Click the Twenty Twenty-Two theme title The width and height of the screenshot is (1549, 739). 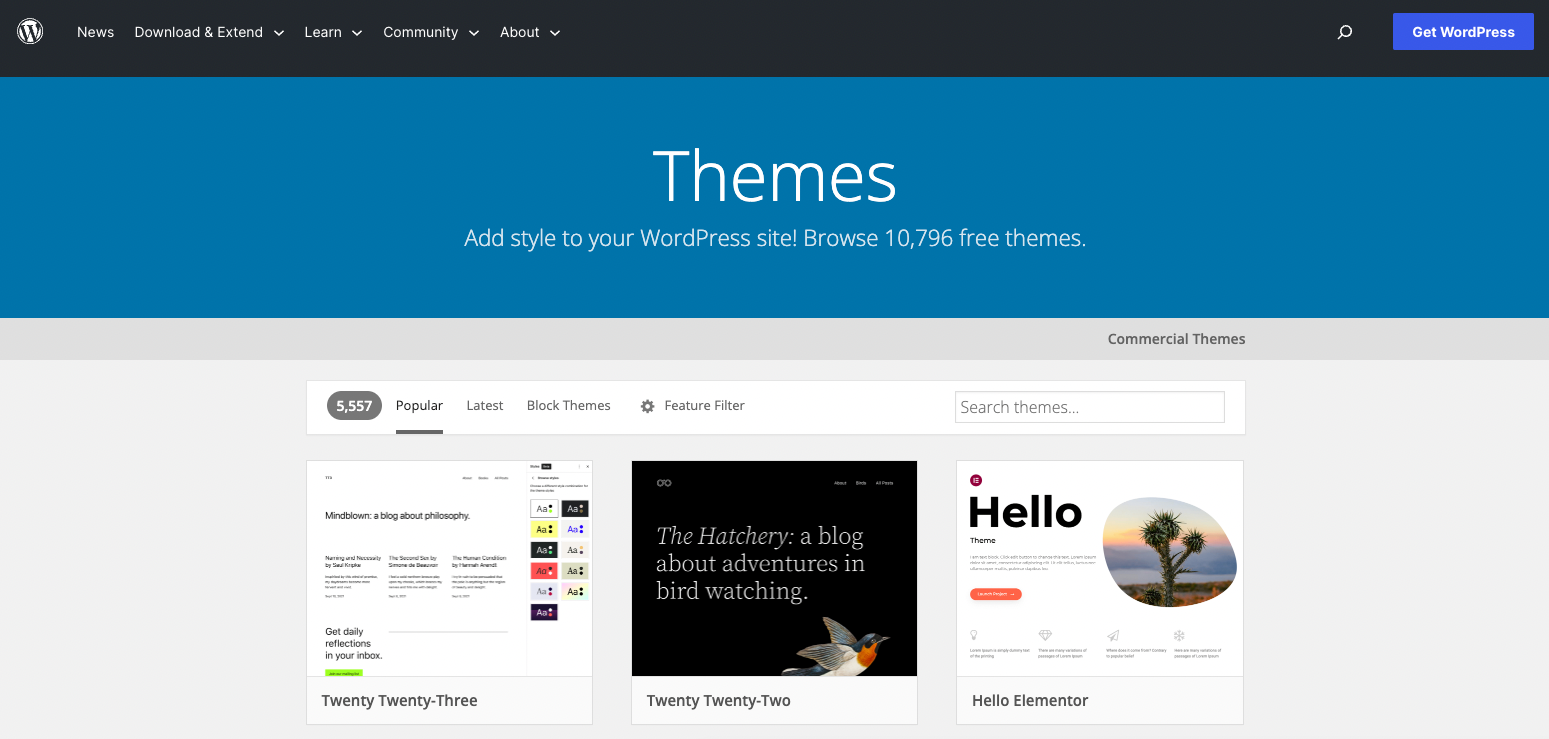718,700
